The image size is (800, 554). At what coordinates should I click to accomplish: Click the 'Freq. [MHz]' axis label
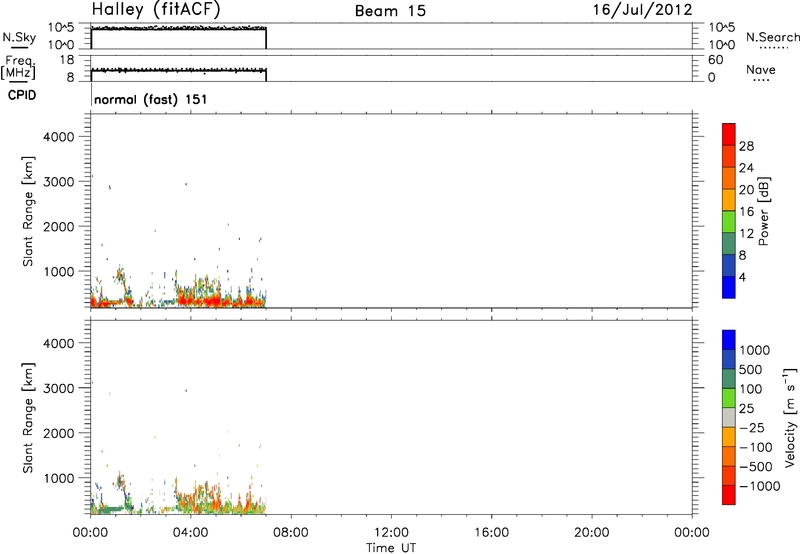pos(19,68)
